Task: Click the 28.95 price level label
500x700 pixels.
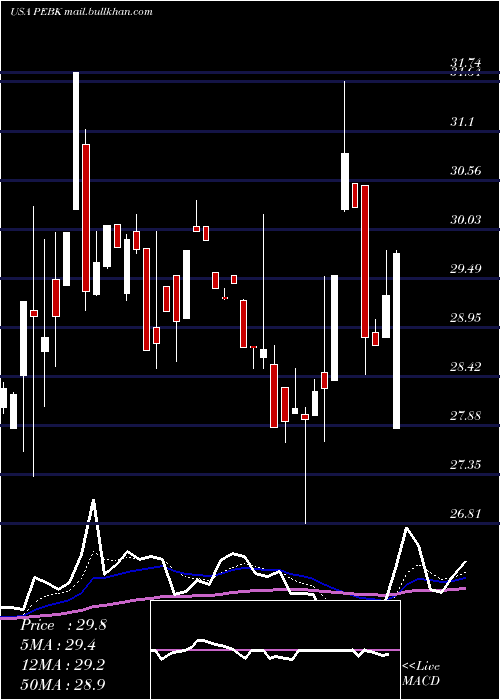Action: tap(466, 318)
